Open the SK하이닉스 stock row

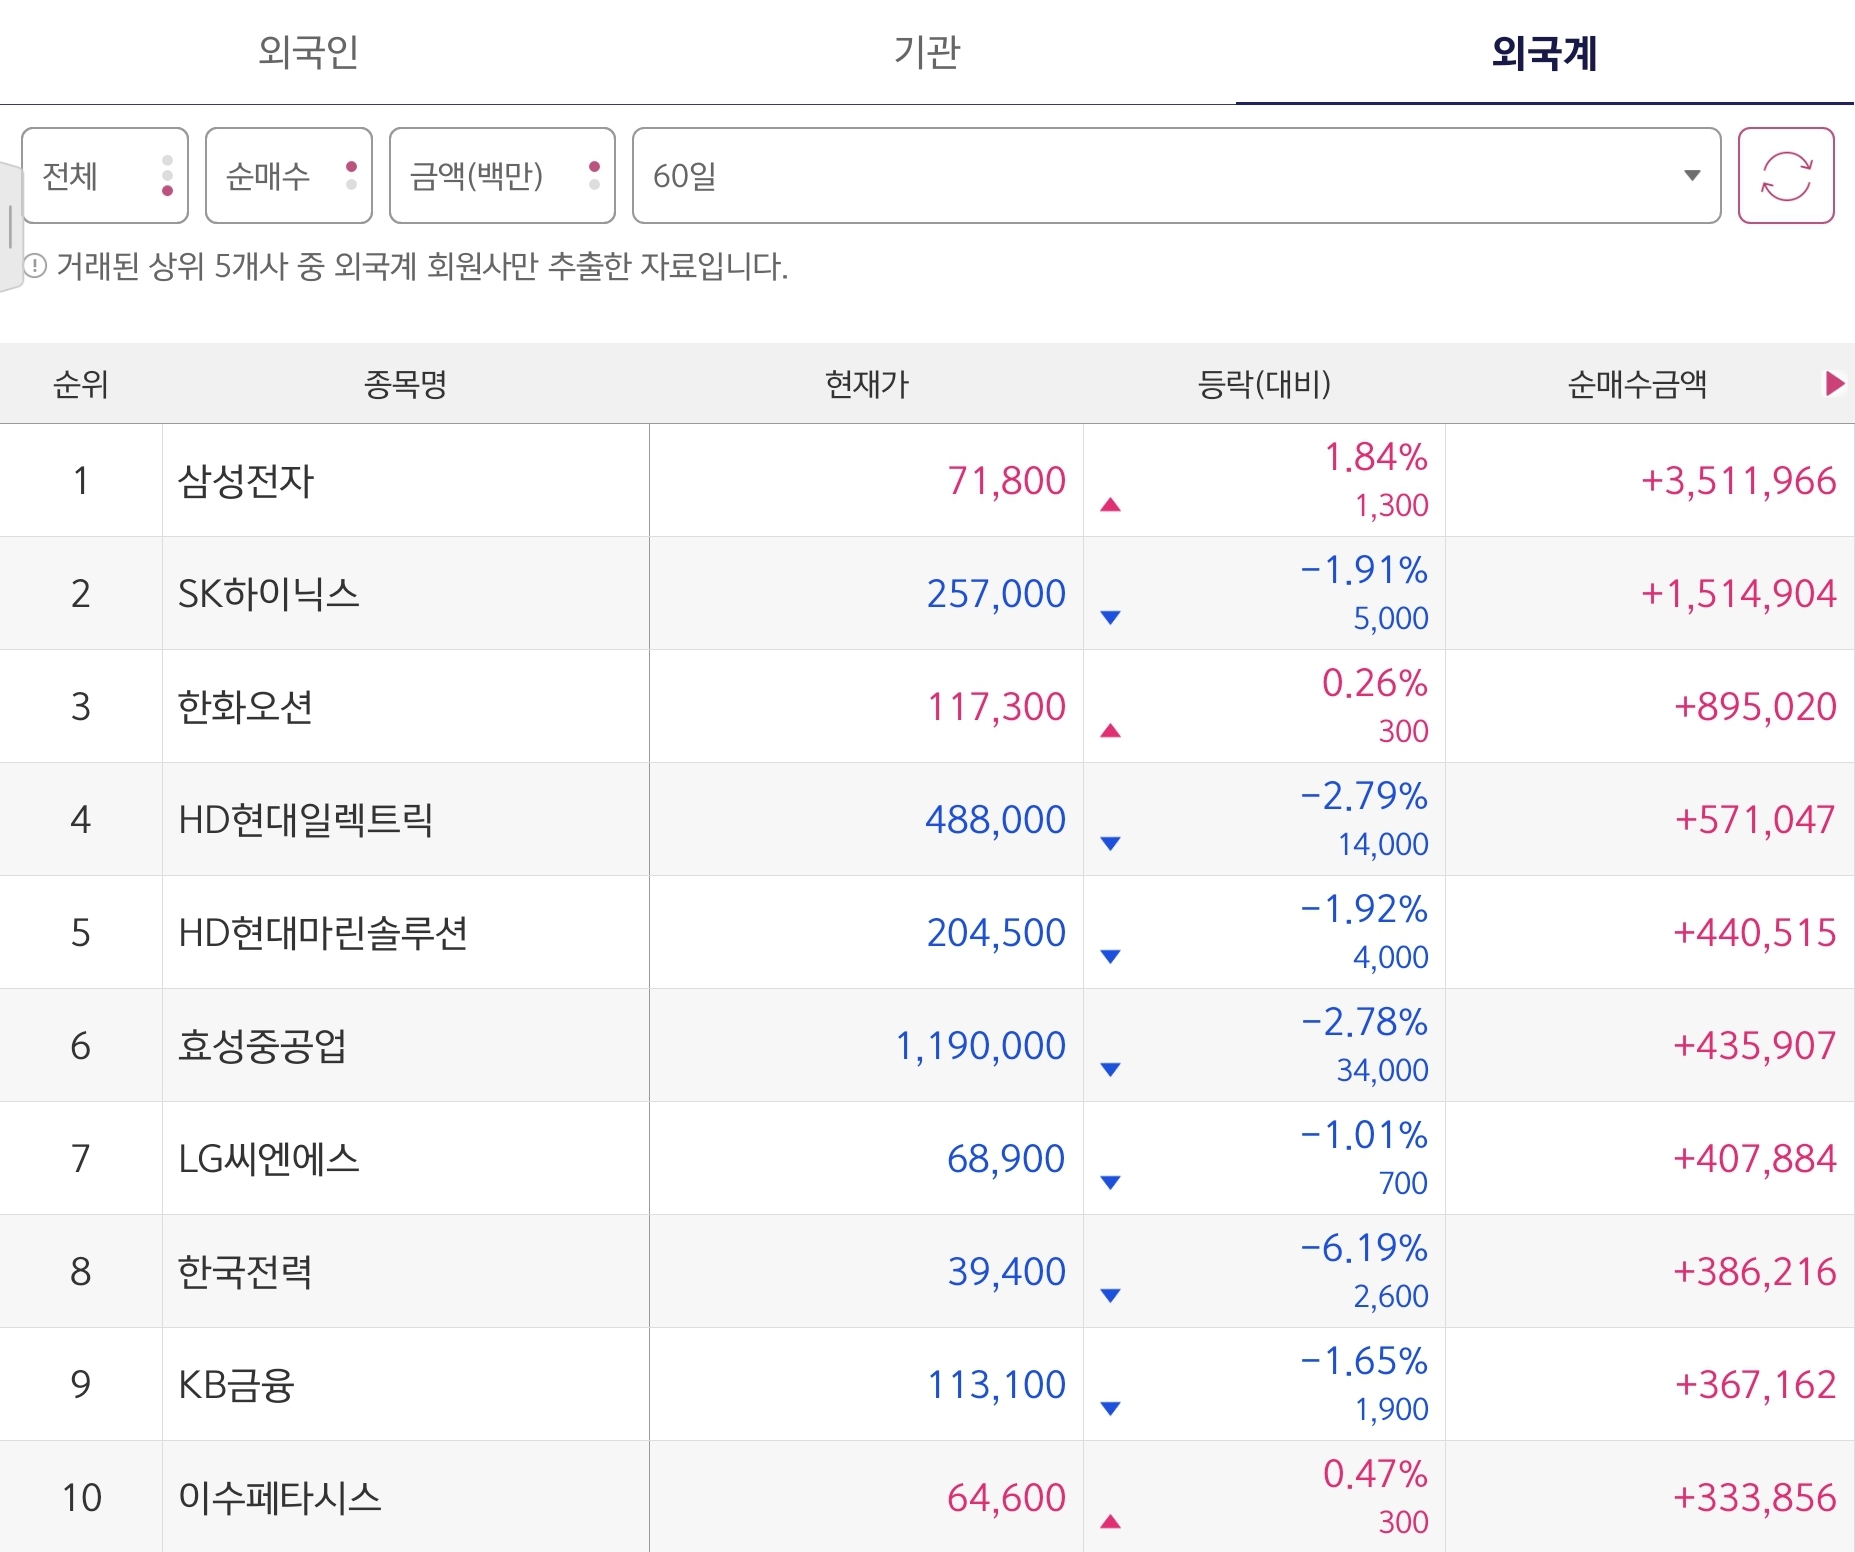point(927,593)
